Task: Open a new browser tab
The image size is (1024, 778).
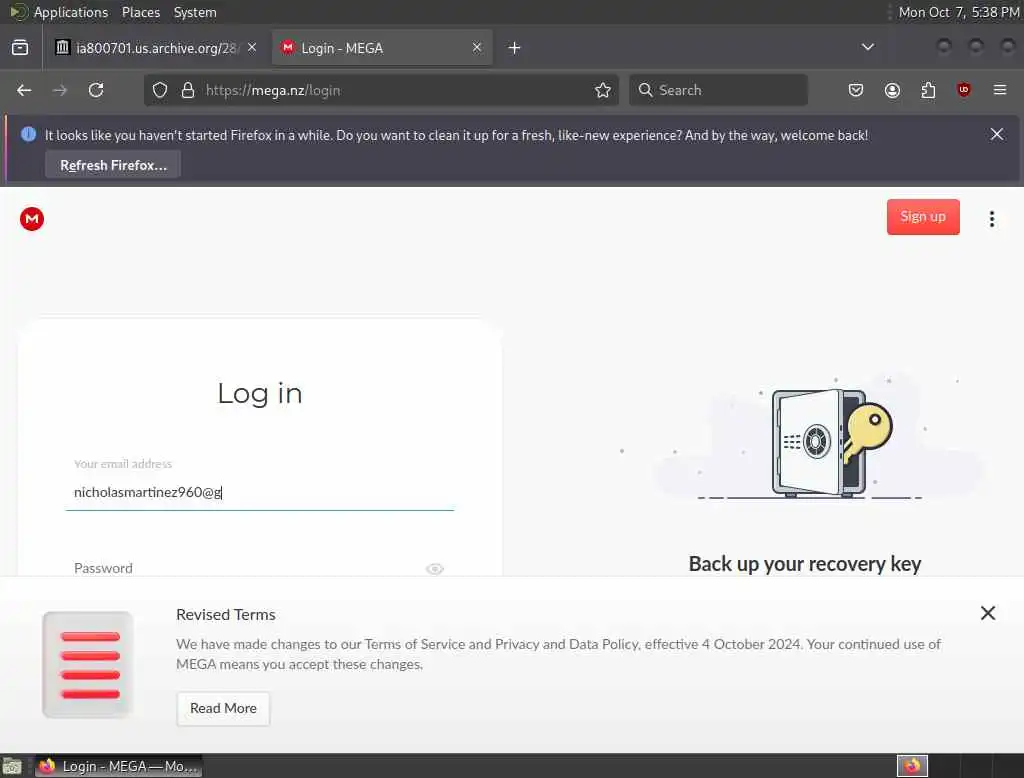Action: tap(514, 48)
